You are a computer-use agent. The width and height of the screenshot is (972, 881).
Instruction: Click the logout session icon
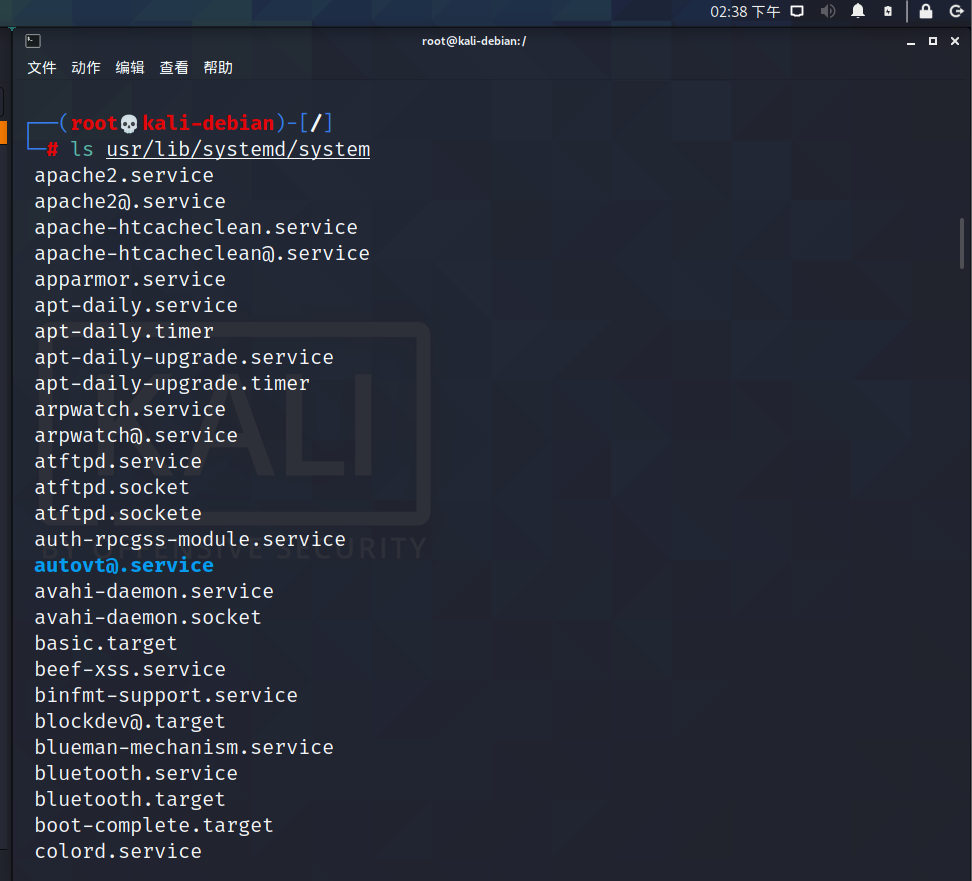click(x=957, y=11)
